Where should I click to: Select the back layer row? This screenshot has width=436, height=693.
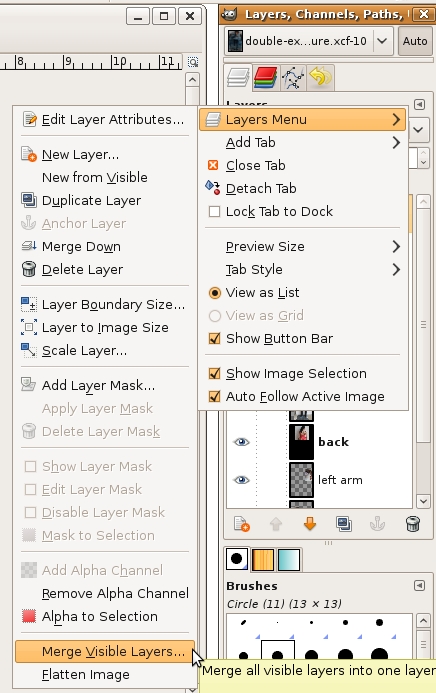tap(319, 442)
